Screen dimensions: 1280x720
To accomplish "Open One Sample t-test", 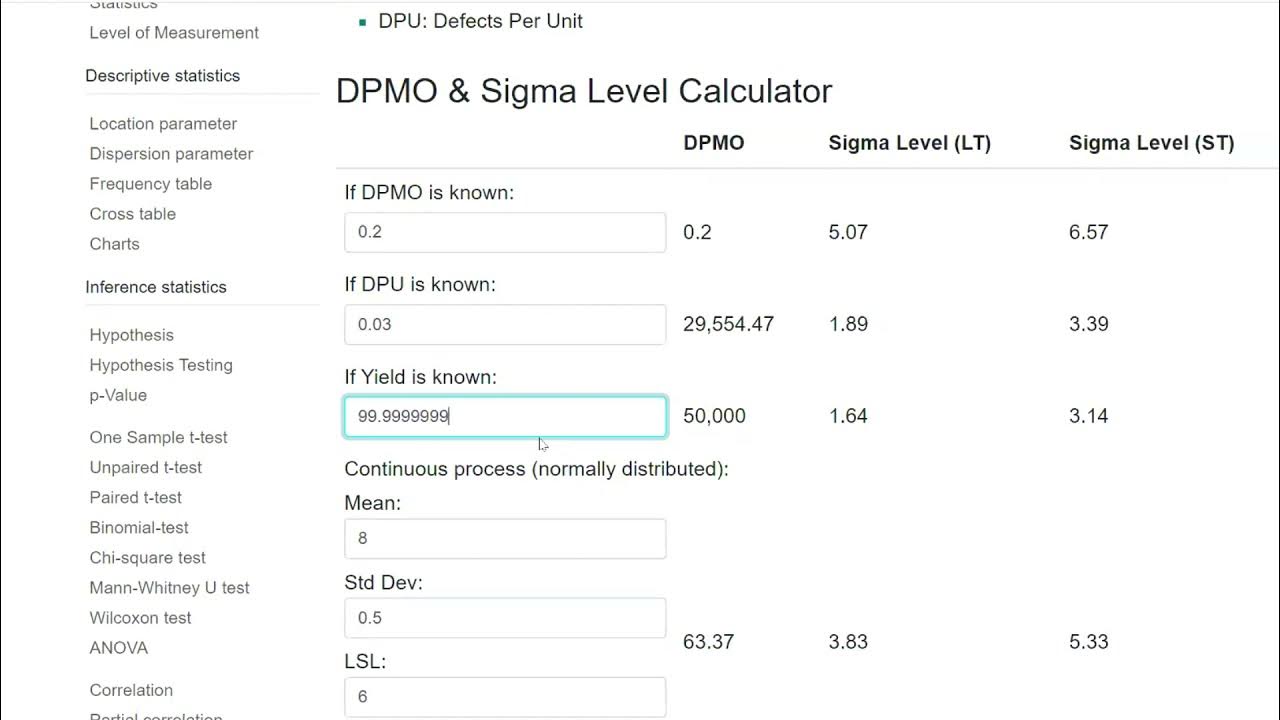I will coord(158,438).
